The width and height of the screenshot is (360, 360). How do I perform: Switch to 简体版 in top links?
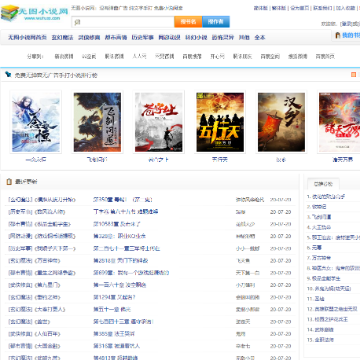[x=260, y=8]
